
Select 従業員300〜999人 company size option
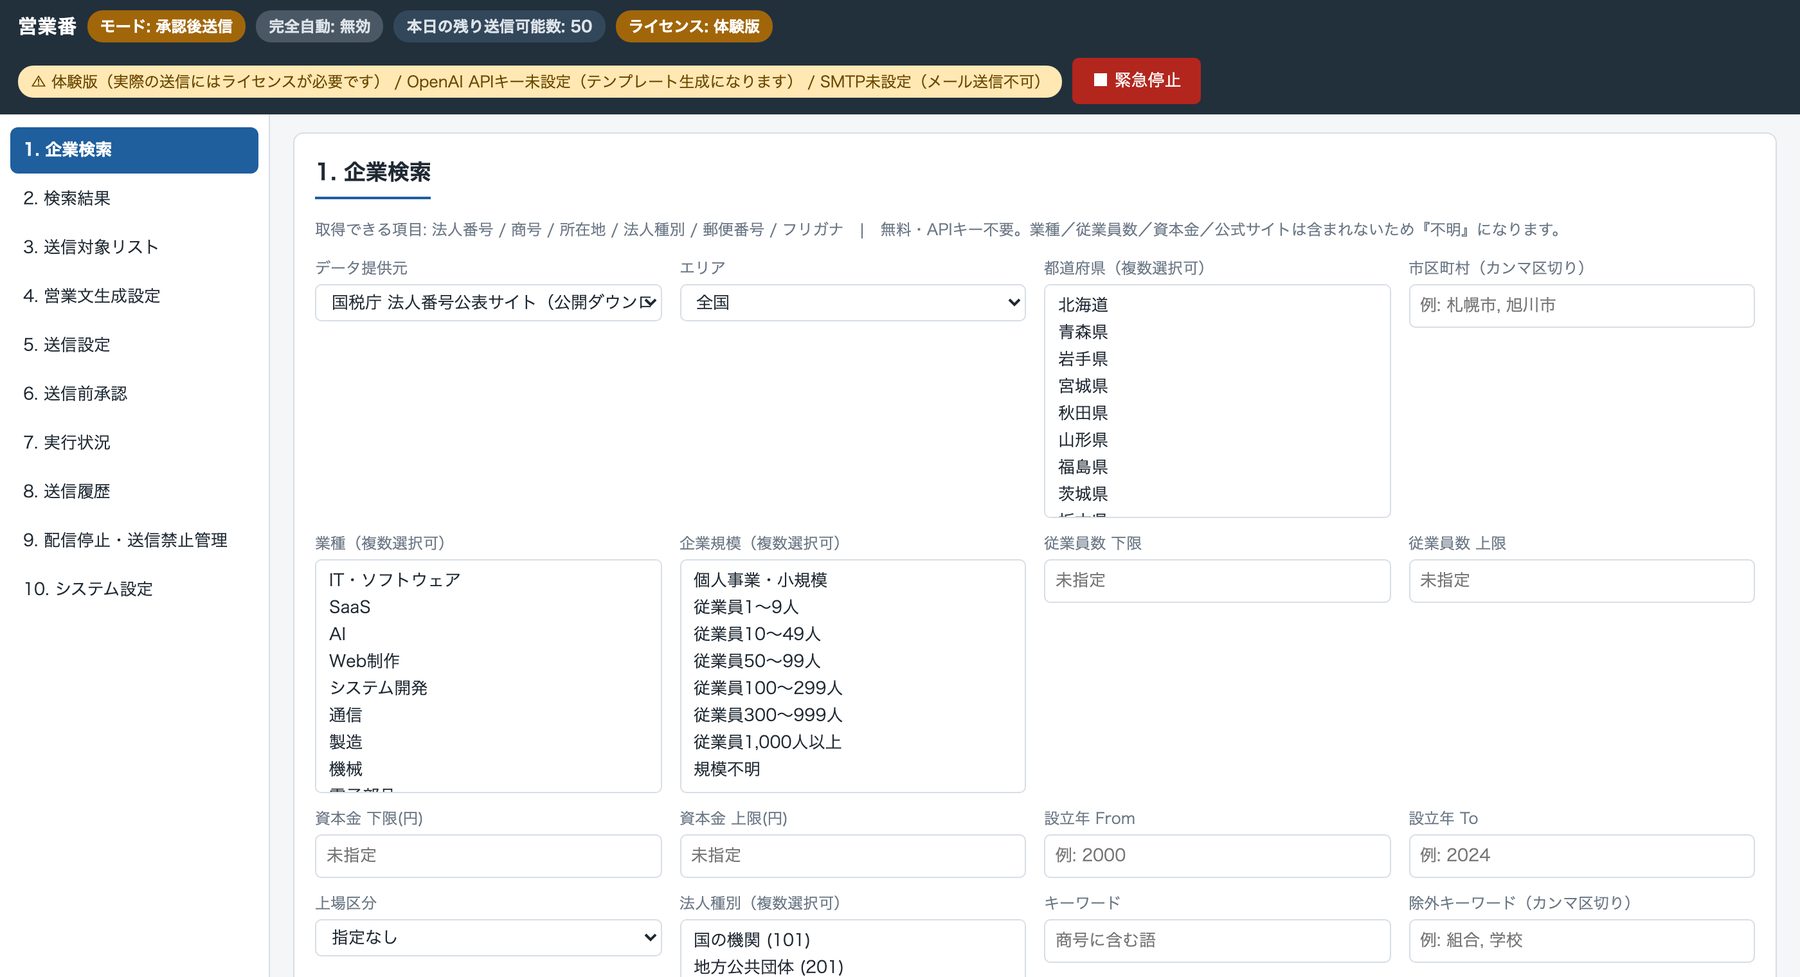[x=853, y=715]
